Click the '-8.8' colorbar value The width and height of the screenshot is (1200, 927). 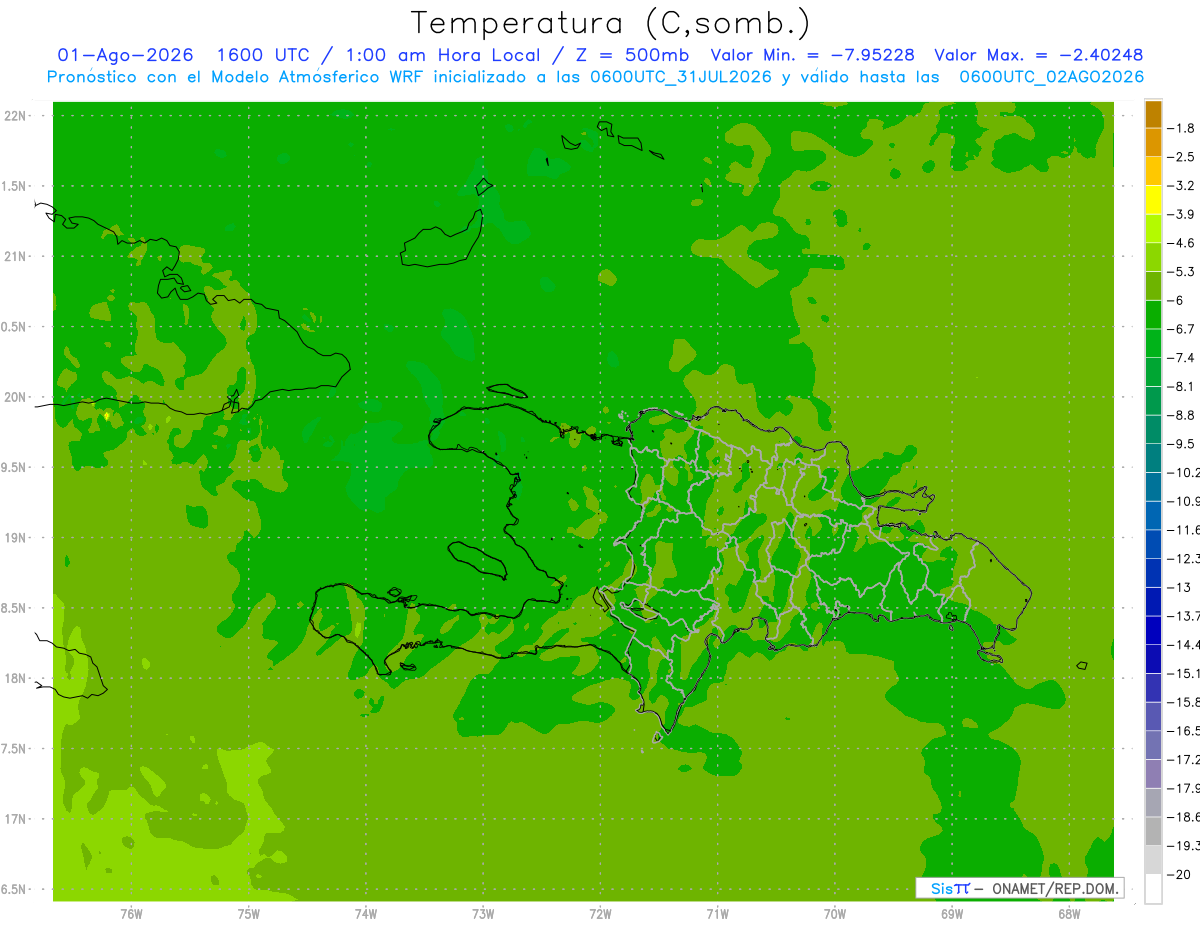(x=1182, y=415)
